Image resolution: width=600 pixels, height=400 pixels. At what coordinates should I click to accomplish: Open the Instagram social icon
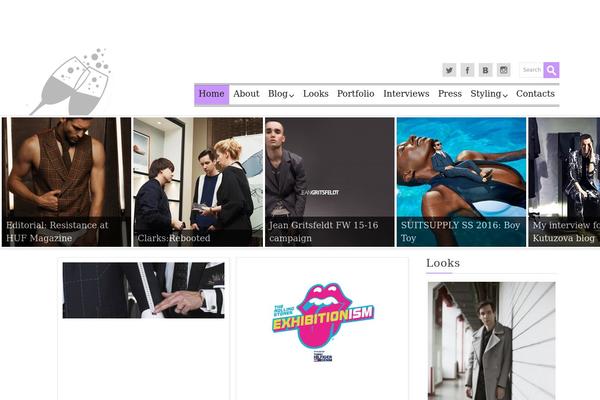504,70
